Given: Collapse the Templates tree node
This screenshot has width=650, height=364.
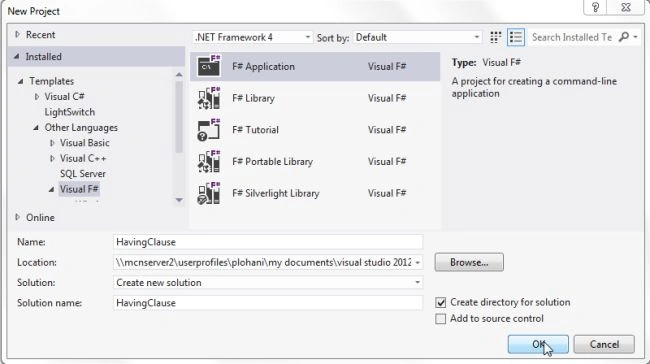Looking at the screenshot, I should [x=21, y=81].
